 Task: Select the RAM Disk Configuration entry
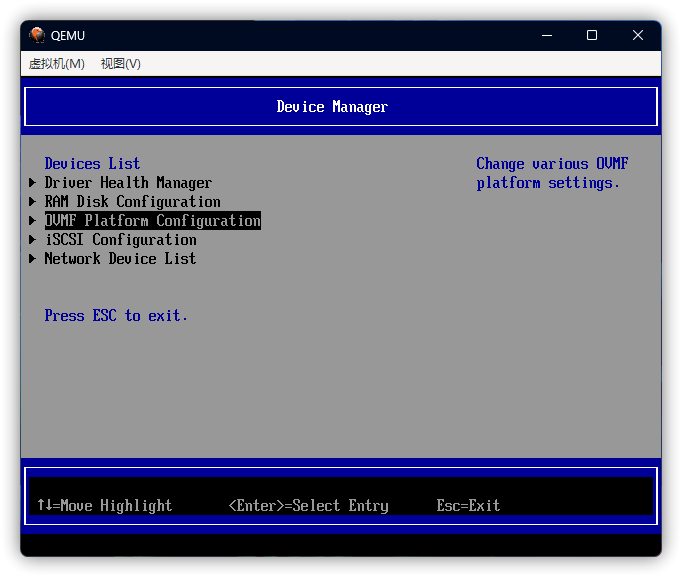pyautogui.click(x=132, y=202)
